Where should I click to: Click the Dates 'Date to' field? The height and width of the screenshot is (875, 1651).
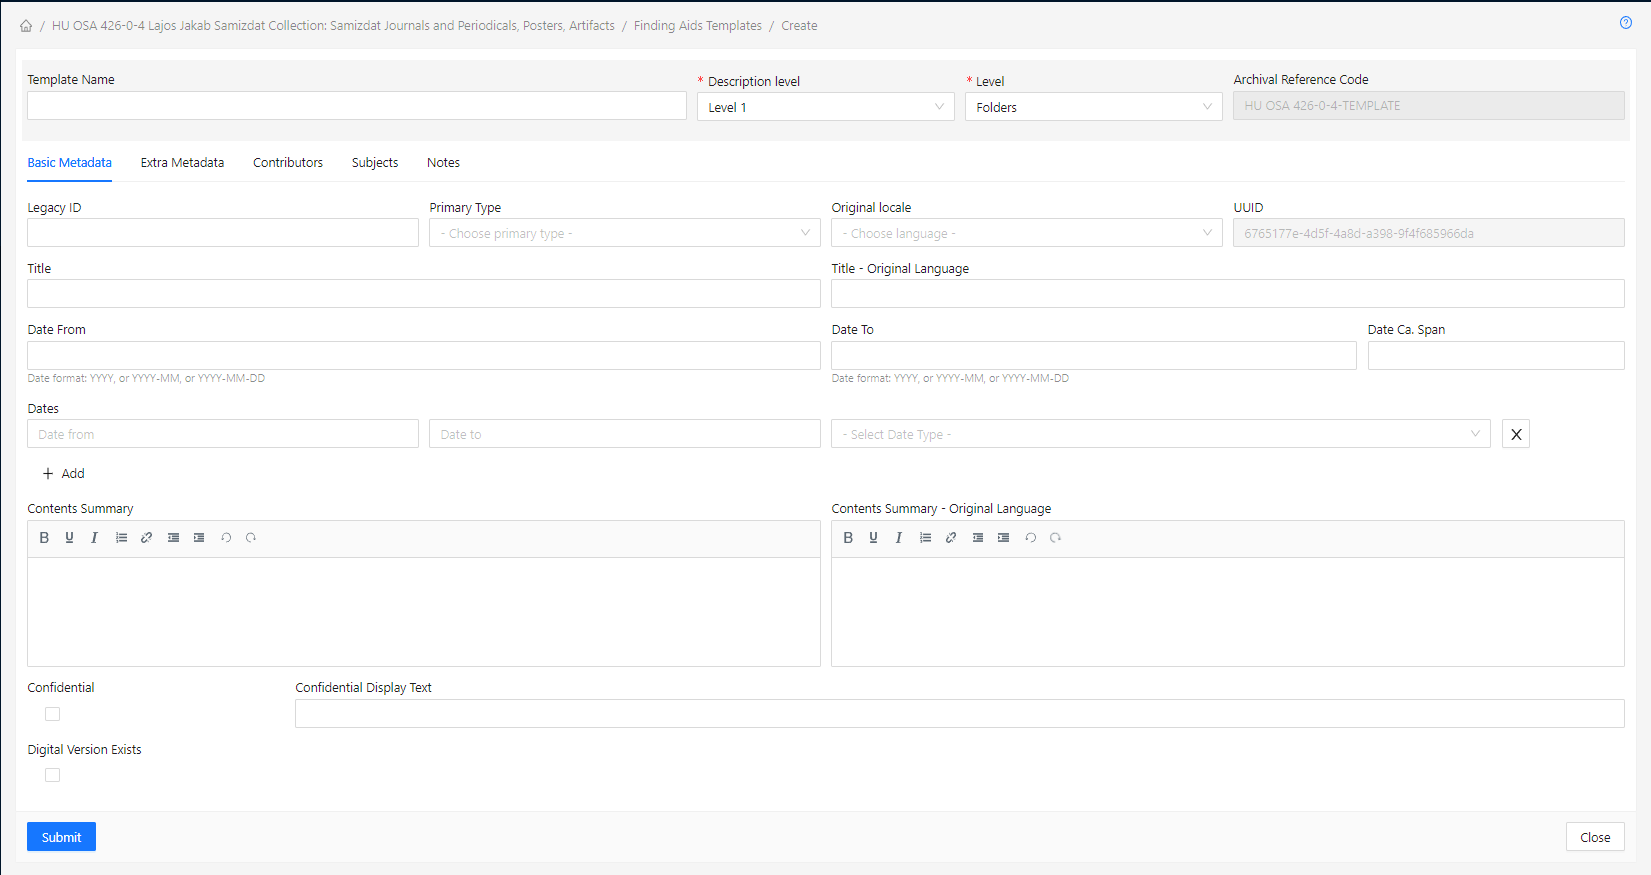coord(625,434)
